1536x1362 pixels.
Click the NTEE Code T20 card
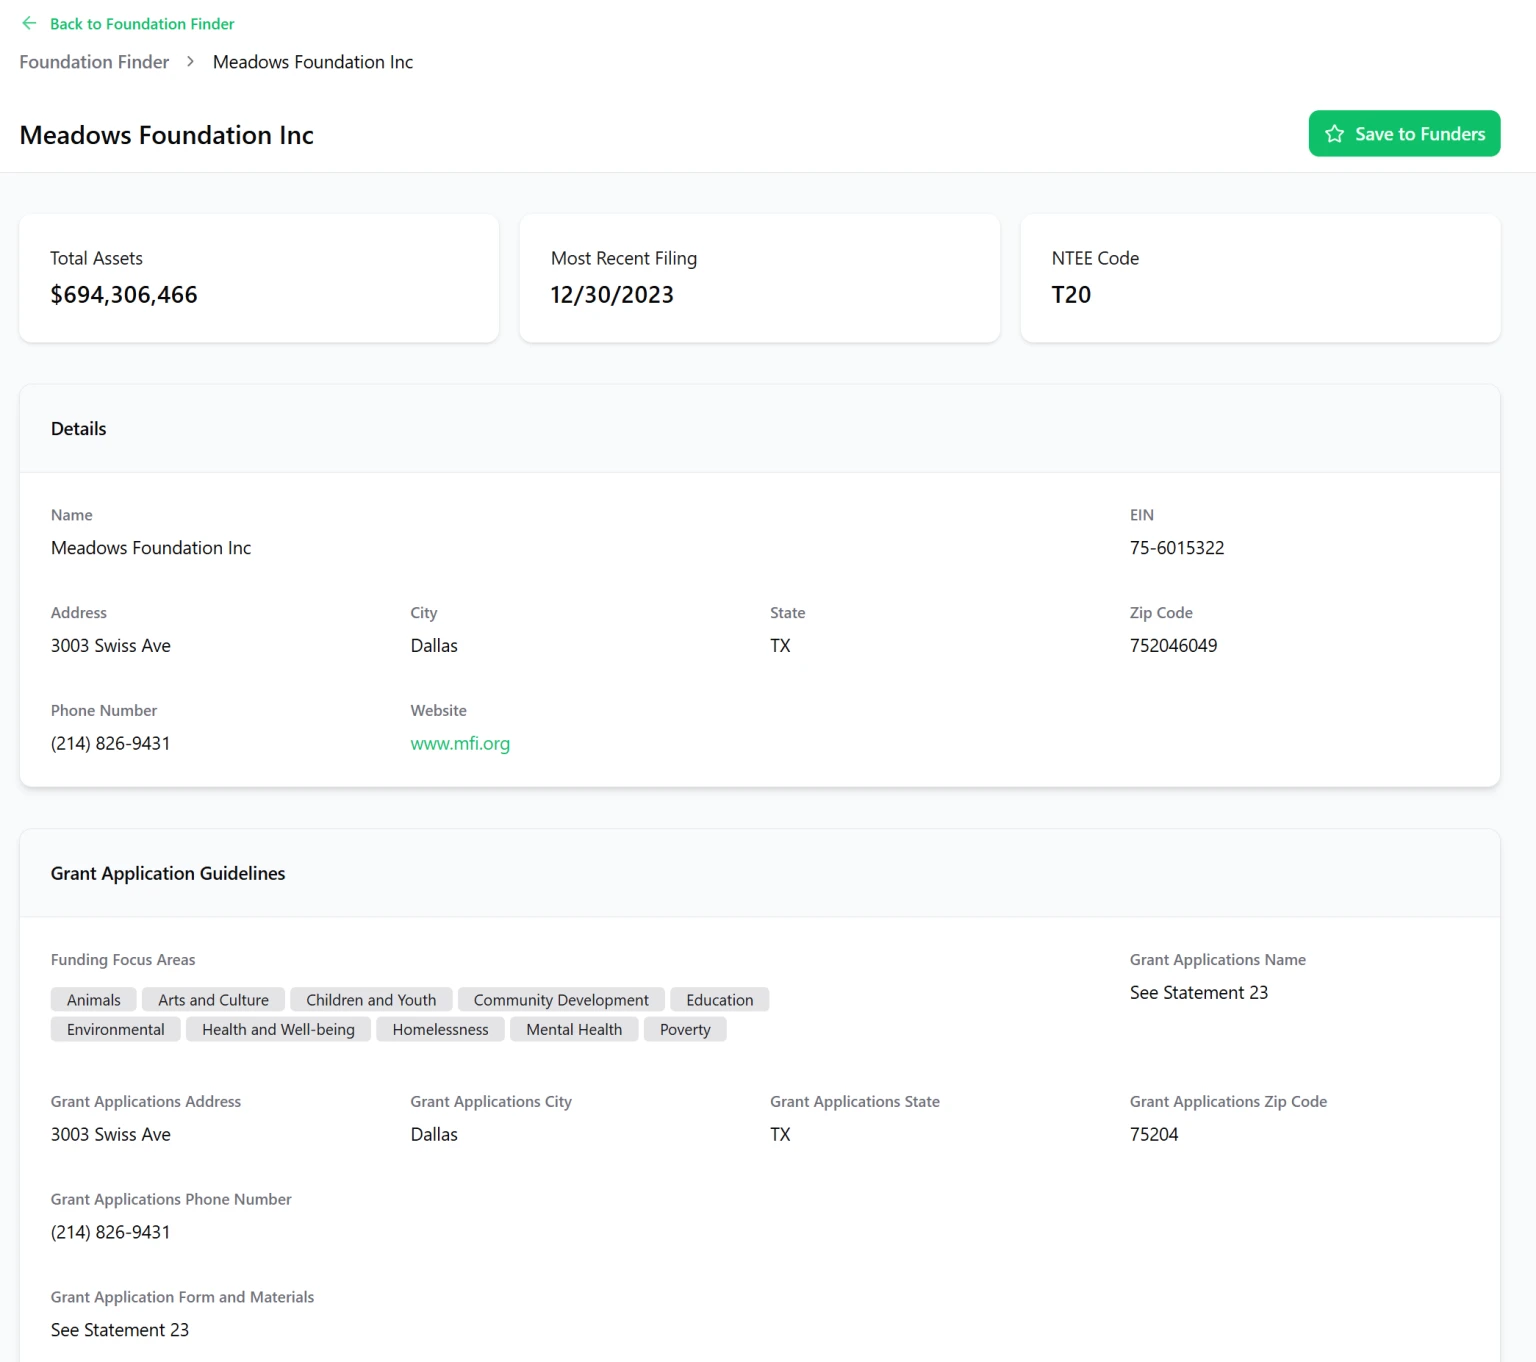[x=1259, y=278]
